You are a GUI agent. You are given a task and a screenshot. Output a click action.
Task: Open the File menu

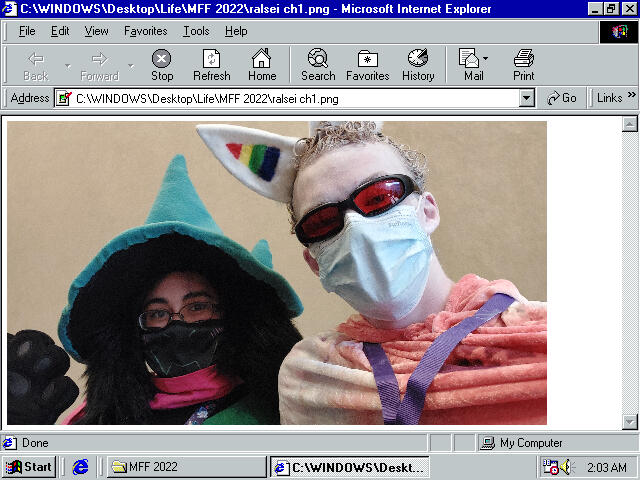pyautogui.click(x=27, y=31)
